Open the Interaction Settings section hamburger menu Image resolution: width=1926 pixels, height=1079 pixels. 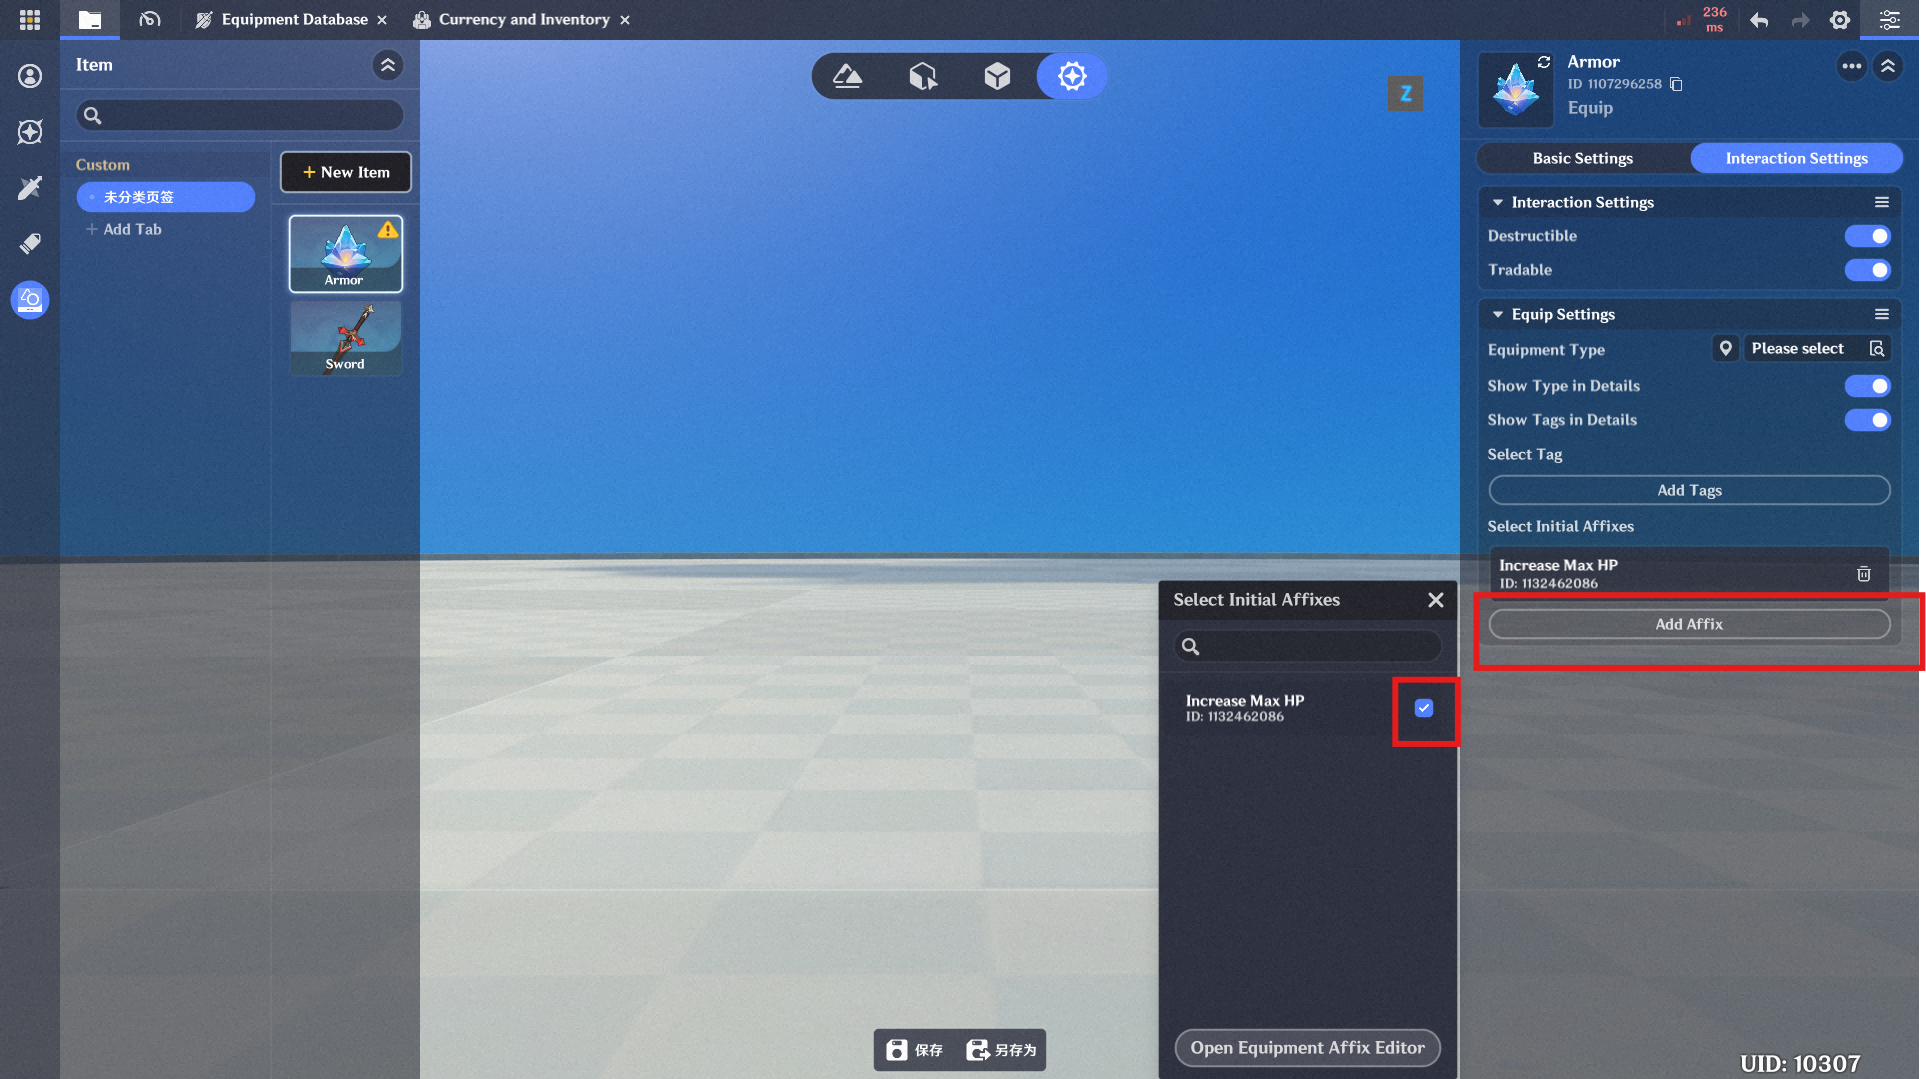(1881, 202)
